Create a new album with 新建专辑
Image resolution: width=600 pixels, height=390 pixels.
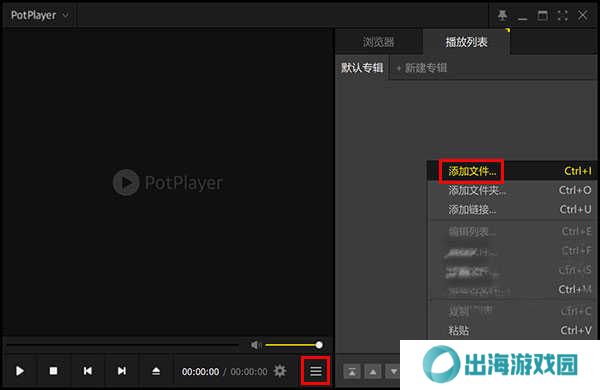422,68
